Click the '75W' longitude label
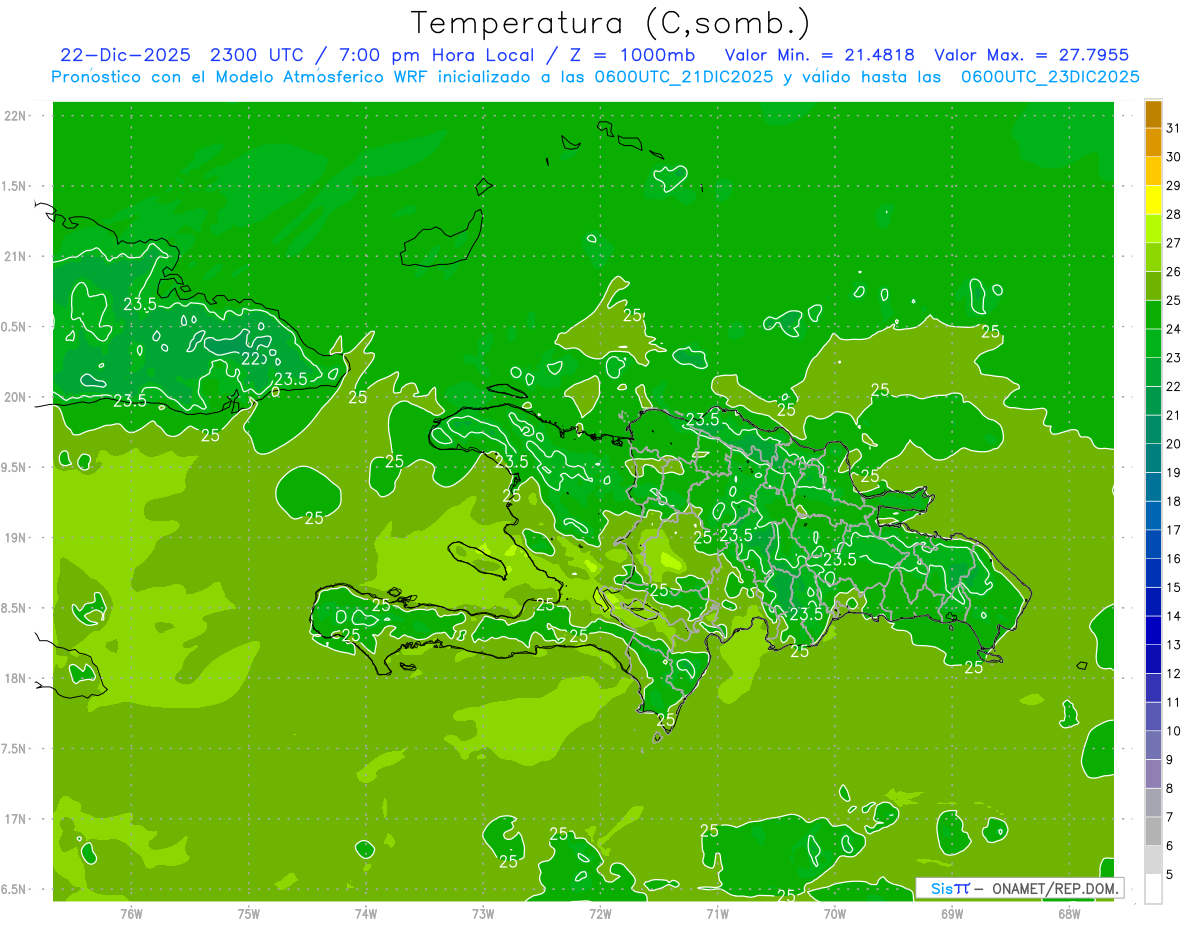Viewport: 1200px width, 927px height. click(x=249, y=913)
